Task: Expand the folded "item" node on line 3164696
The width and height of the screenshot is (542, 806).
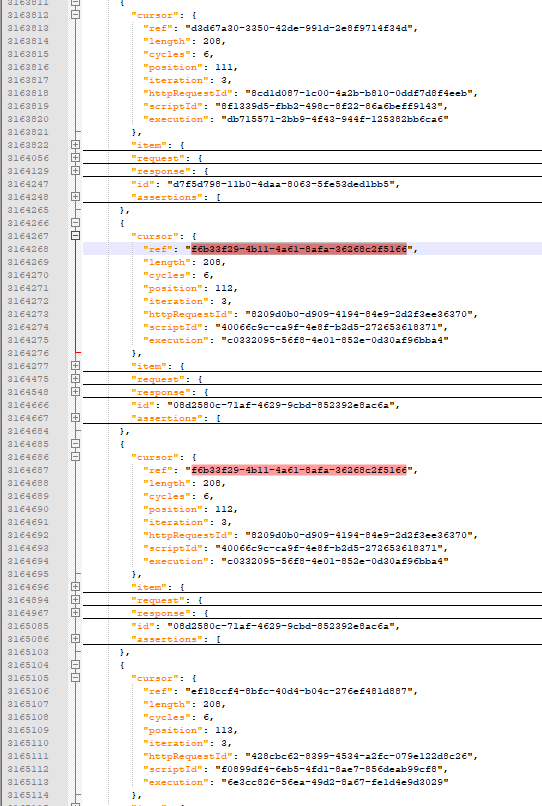Action: [x=76, y=587]
